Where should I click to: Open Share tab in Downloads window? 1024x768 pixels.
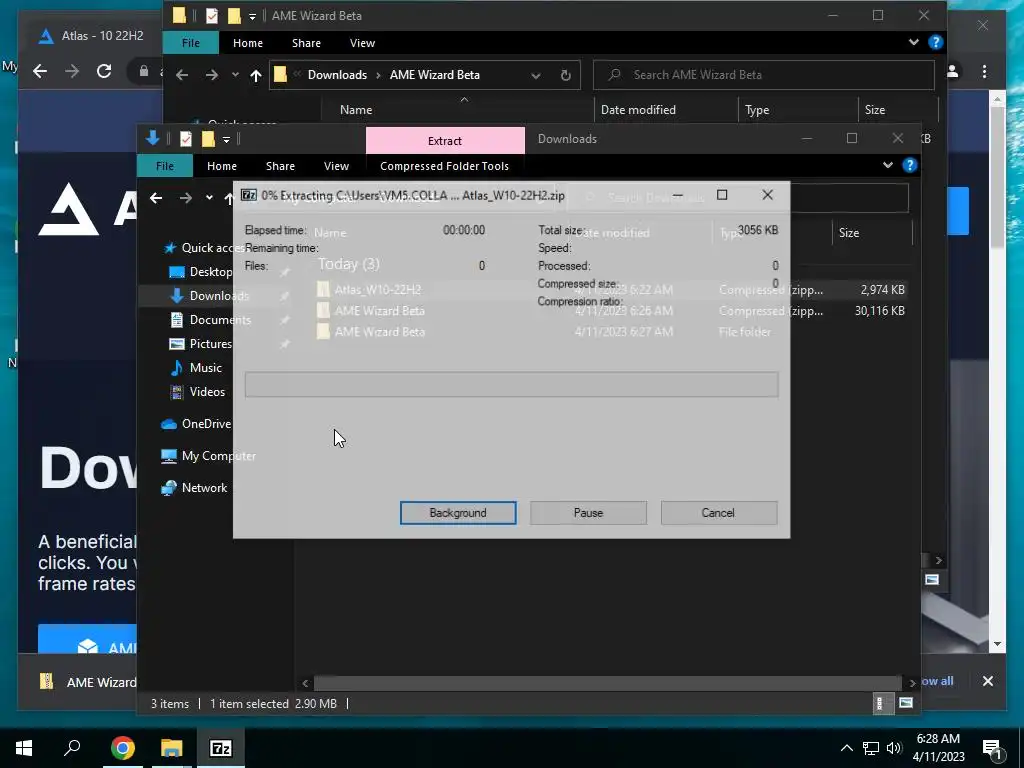[280, 166]
